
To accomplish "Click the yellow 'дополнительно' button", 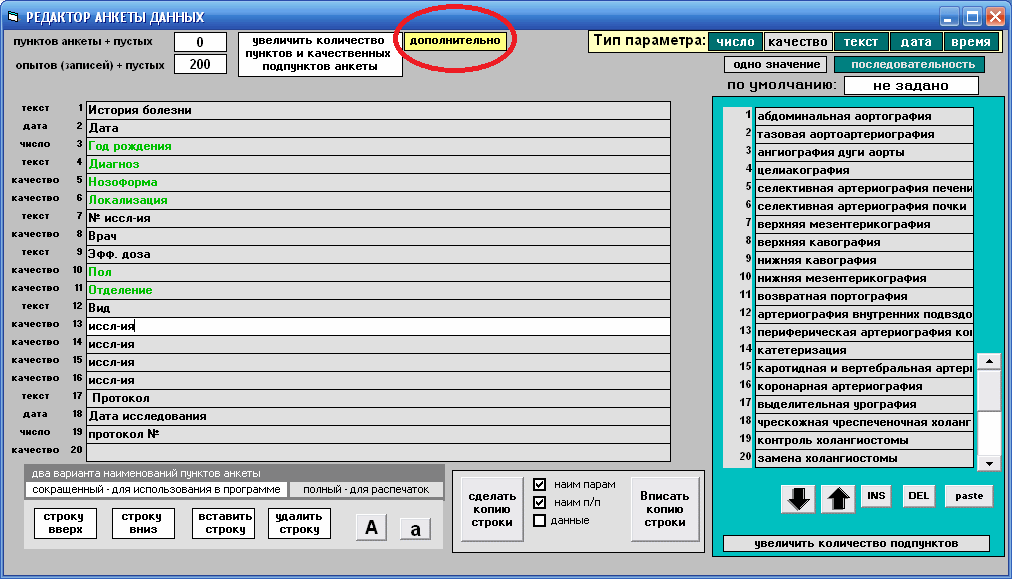I will tap(455, 41).
